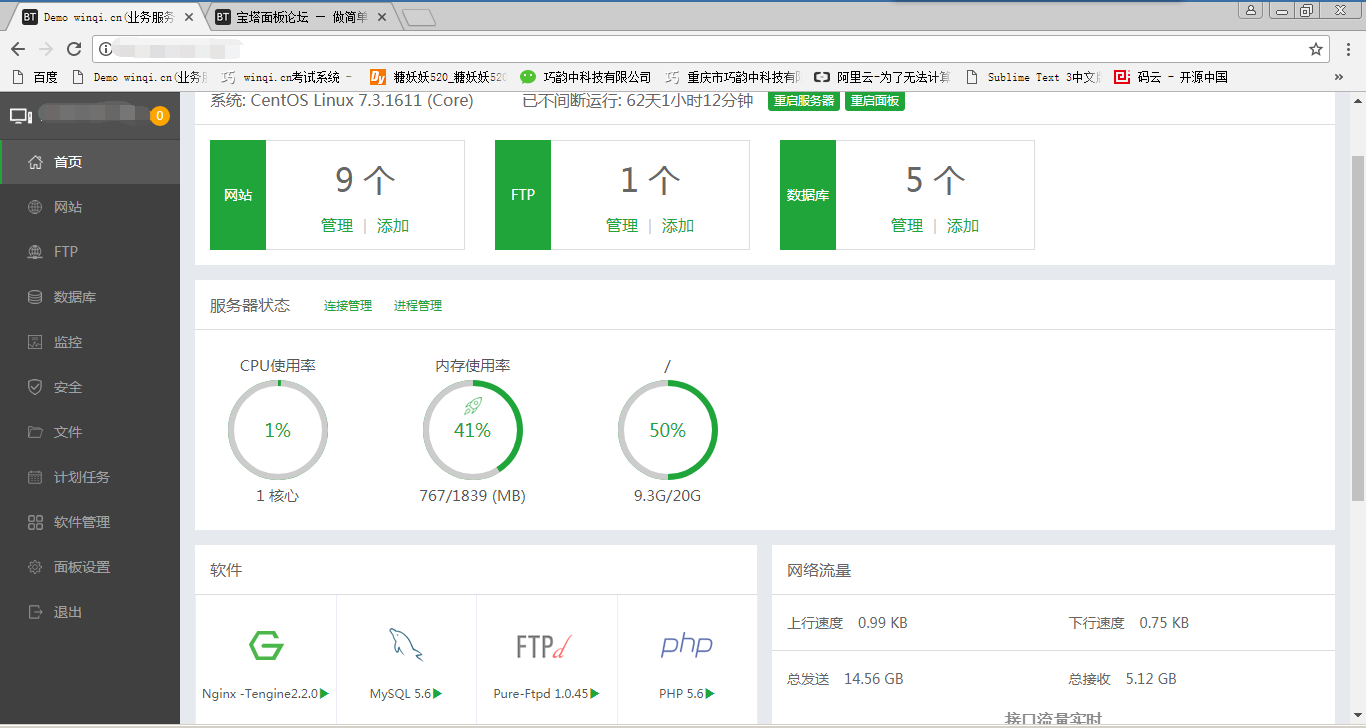Screen dimensions: 1366x728
Task: Click the folder icon beside 文件
Action: (x=36, y=432)
